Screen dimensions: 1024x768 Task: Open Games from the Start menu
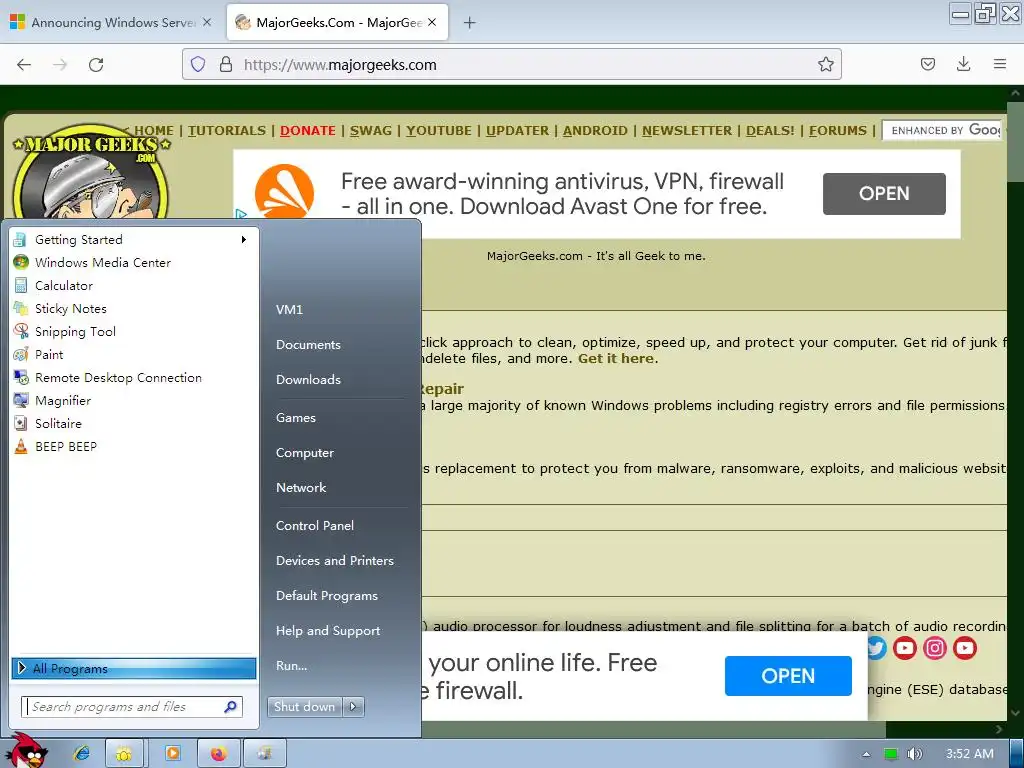pos(296,418)
